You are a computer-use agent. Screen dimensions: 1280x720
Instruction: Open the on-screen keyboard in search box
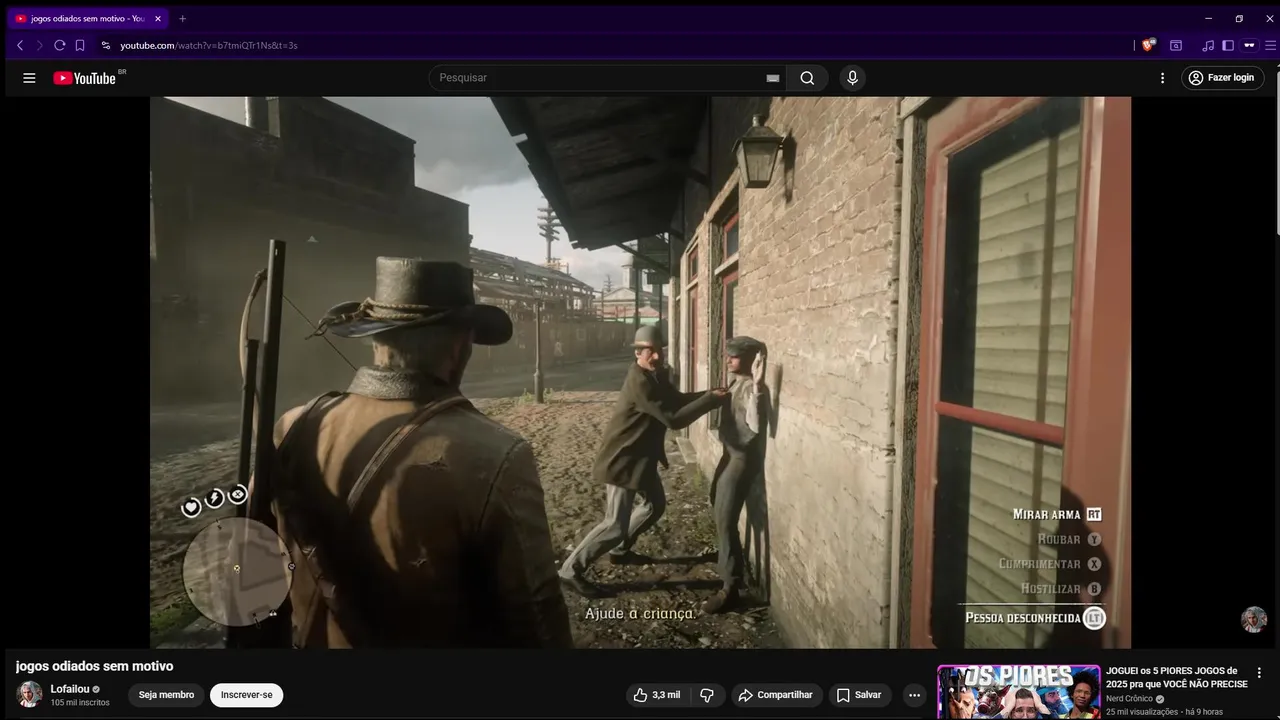pyautogui.click(x=773, y=78)
